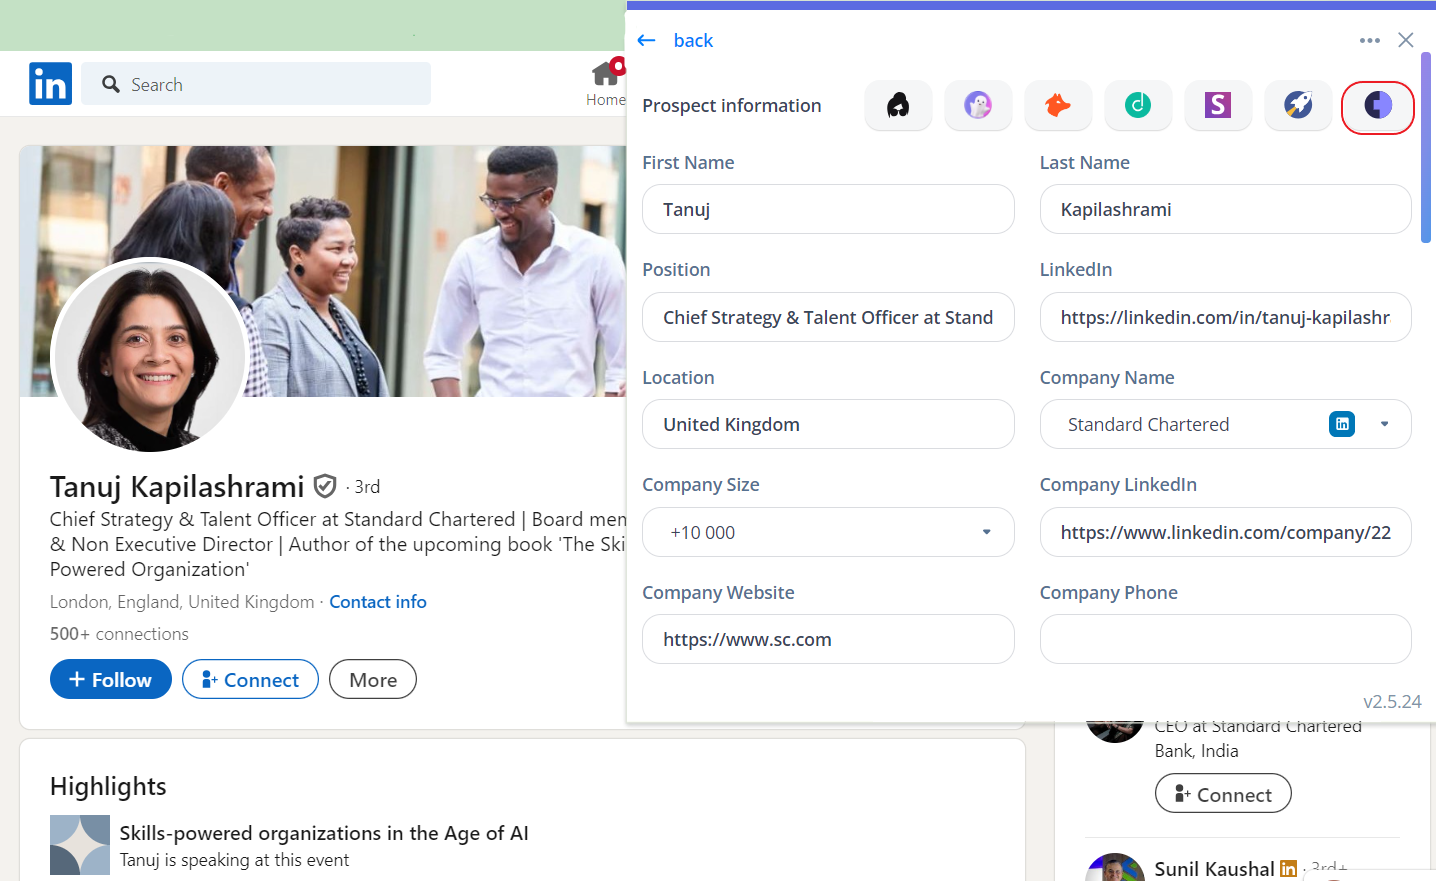Click the Position input field

tap(828, 317)
